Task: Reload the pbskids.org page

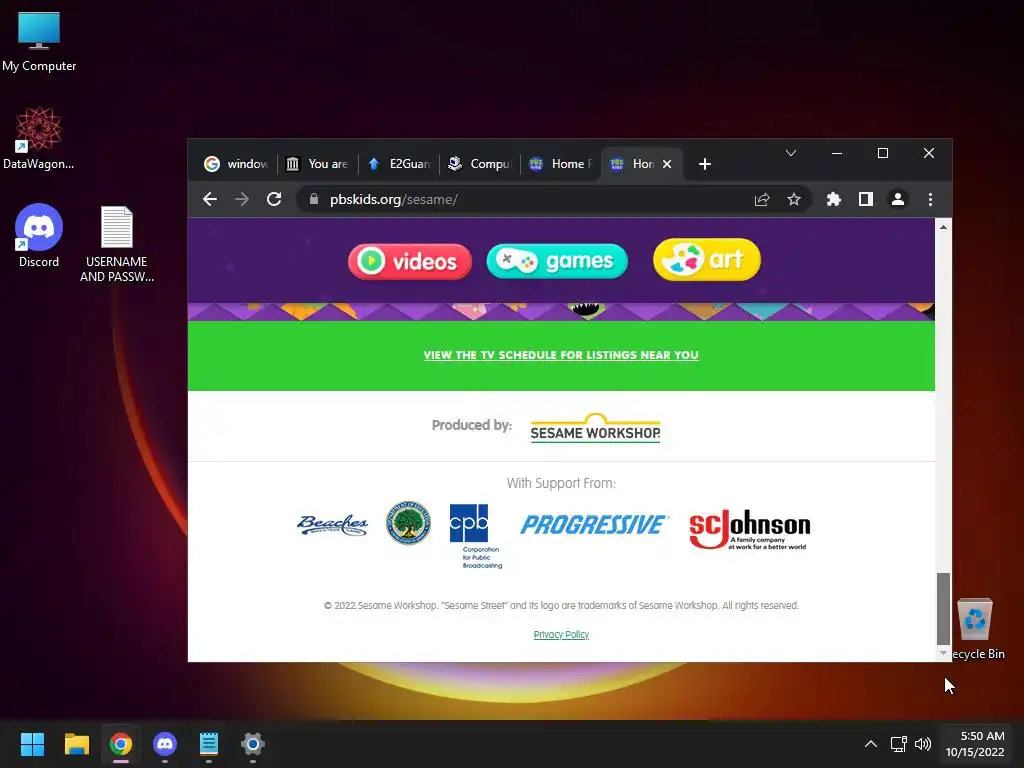Action: click(274, 199)
